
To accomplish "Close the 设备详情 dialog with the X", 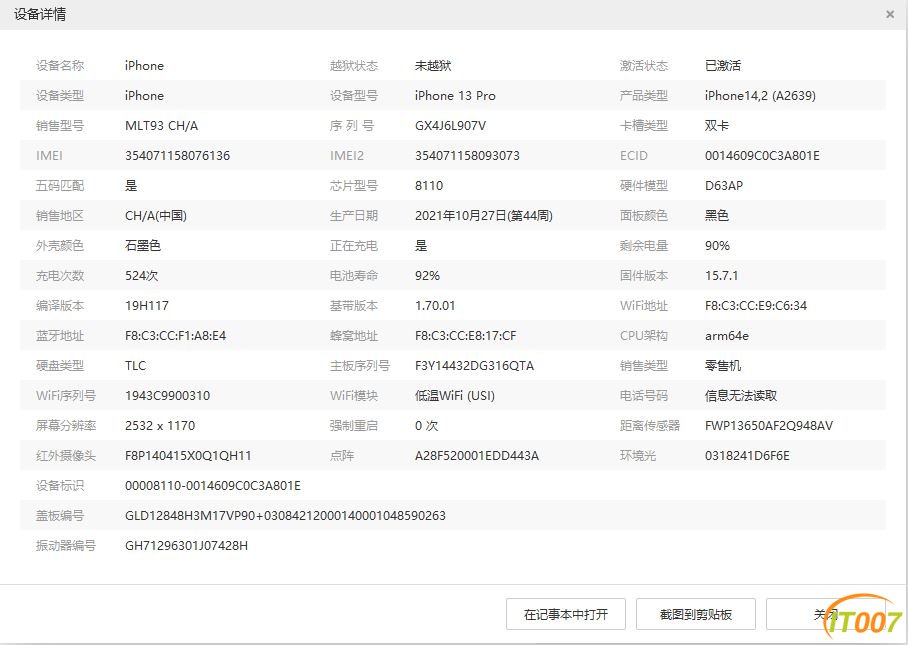I will pyautogui.click(x=890, y=14).
